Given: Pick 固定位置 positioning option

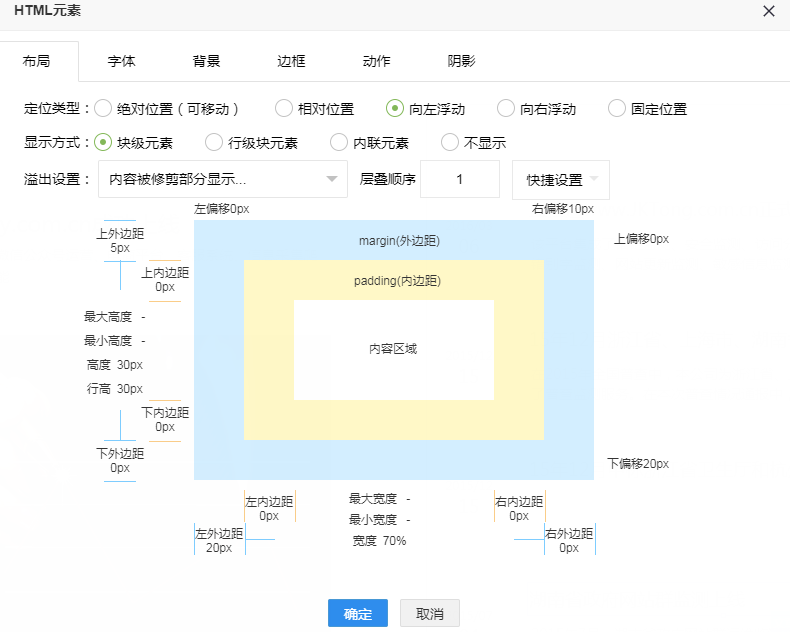Looking at the screenshot, I should [617, 109].
